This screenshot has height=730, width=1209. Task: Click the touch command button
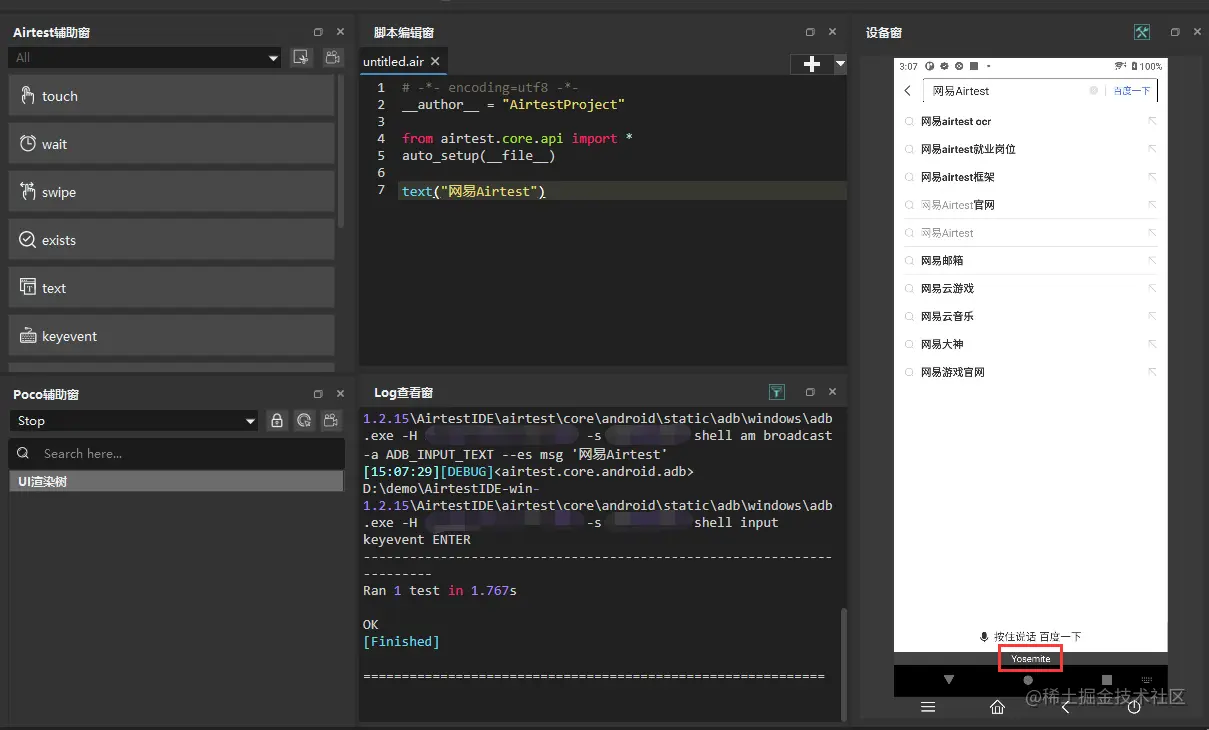click(x=171, y=96)
